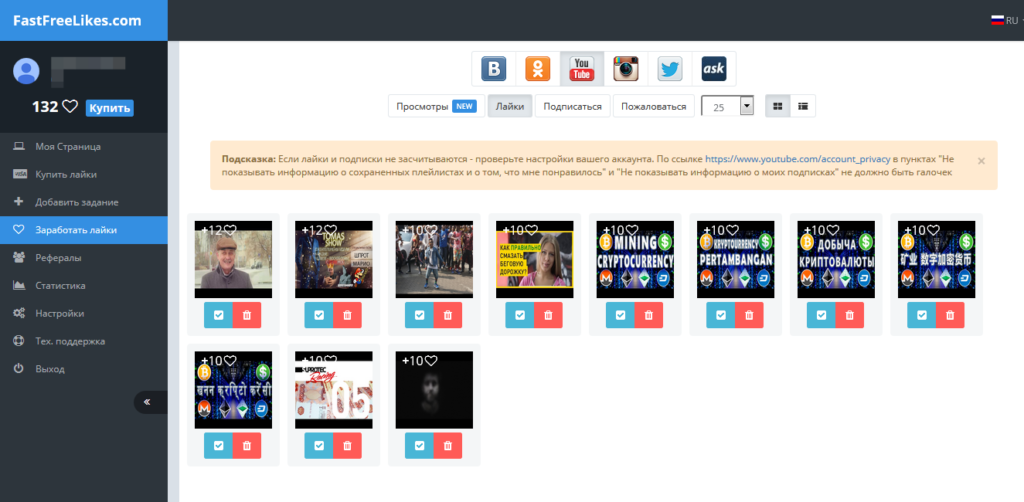Open the RU language selector
The width and height of the screenshot is (1024, 502).
[x=1002, y=19]
